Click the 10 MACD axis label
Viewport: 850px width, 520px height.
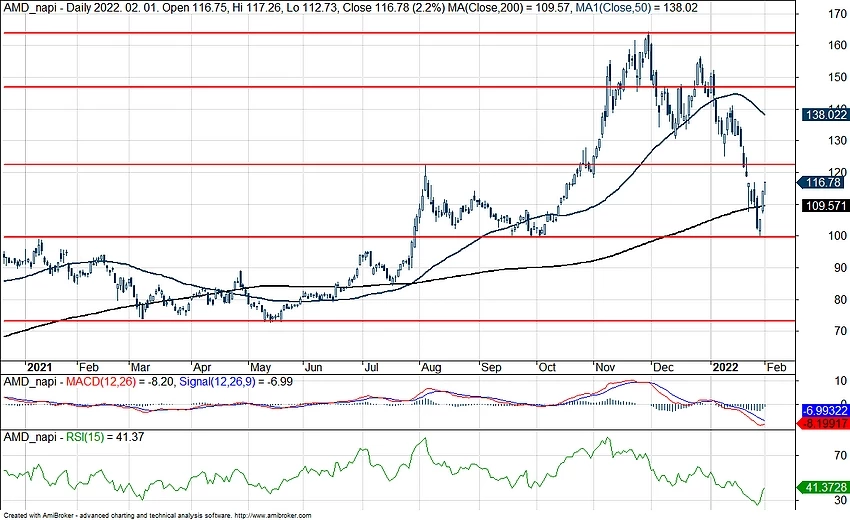pos(841,381)
